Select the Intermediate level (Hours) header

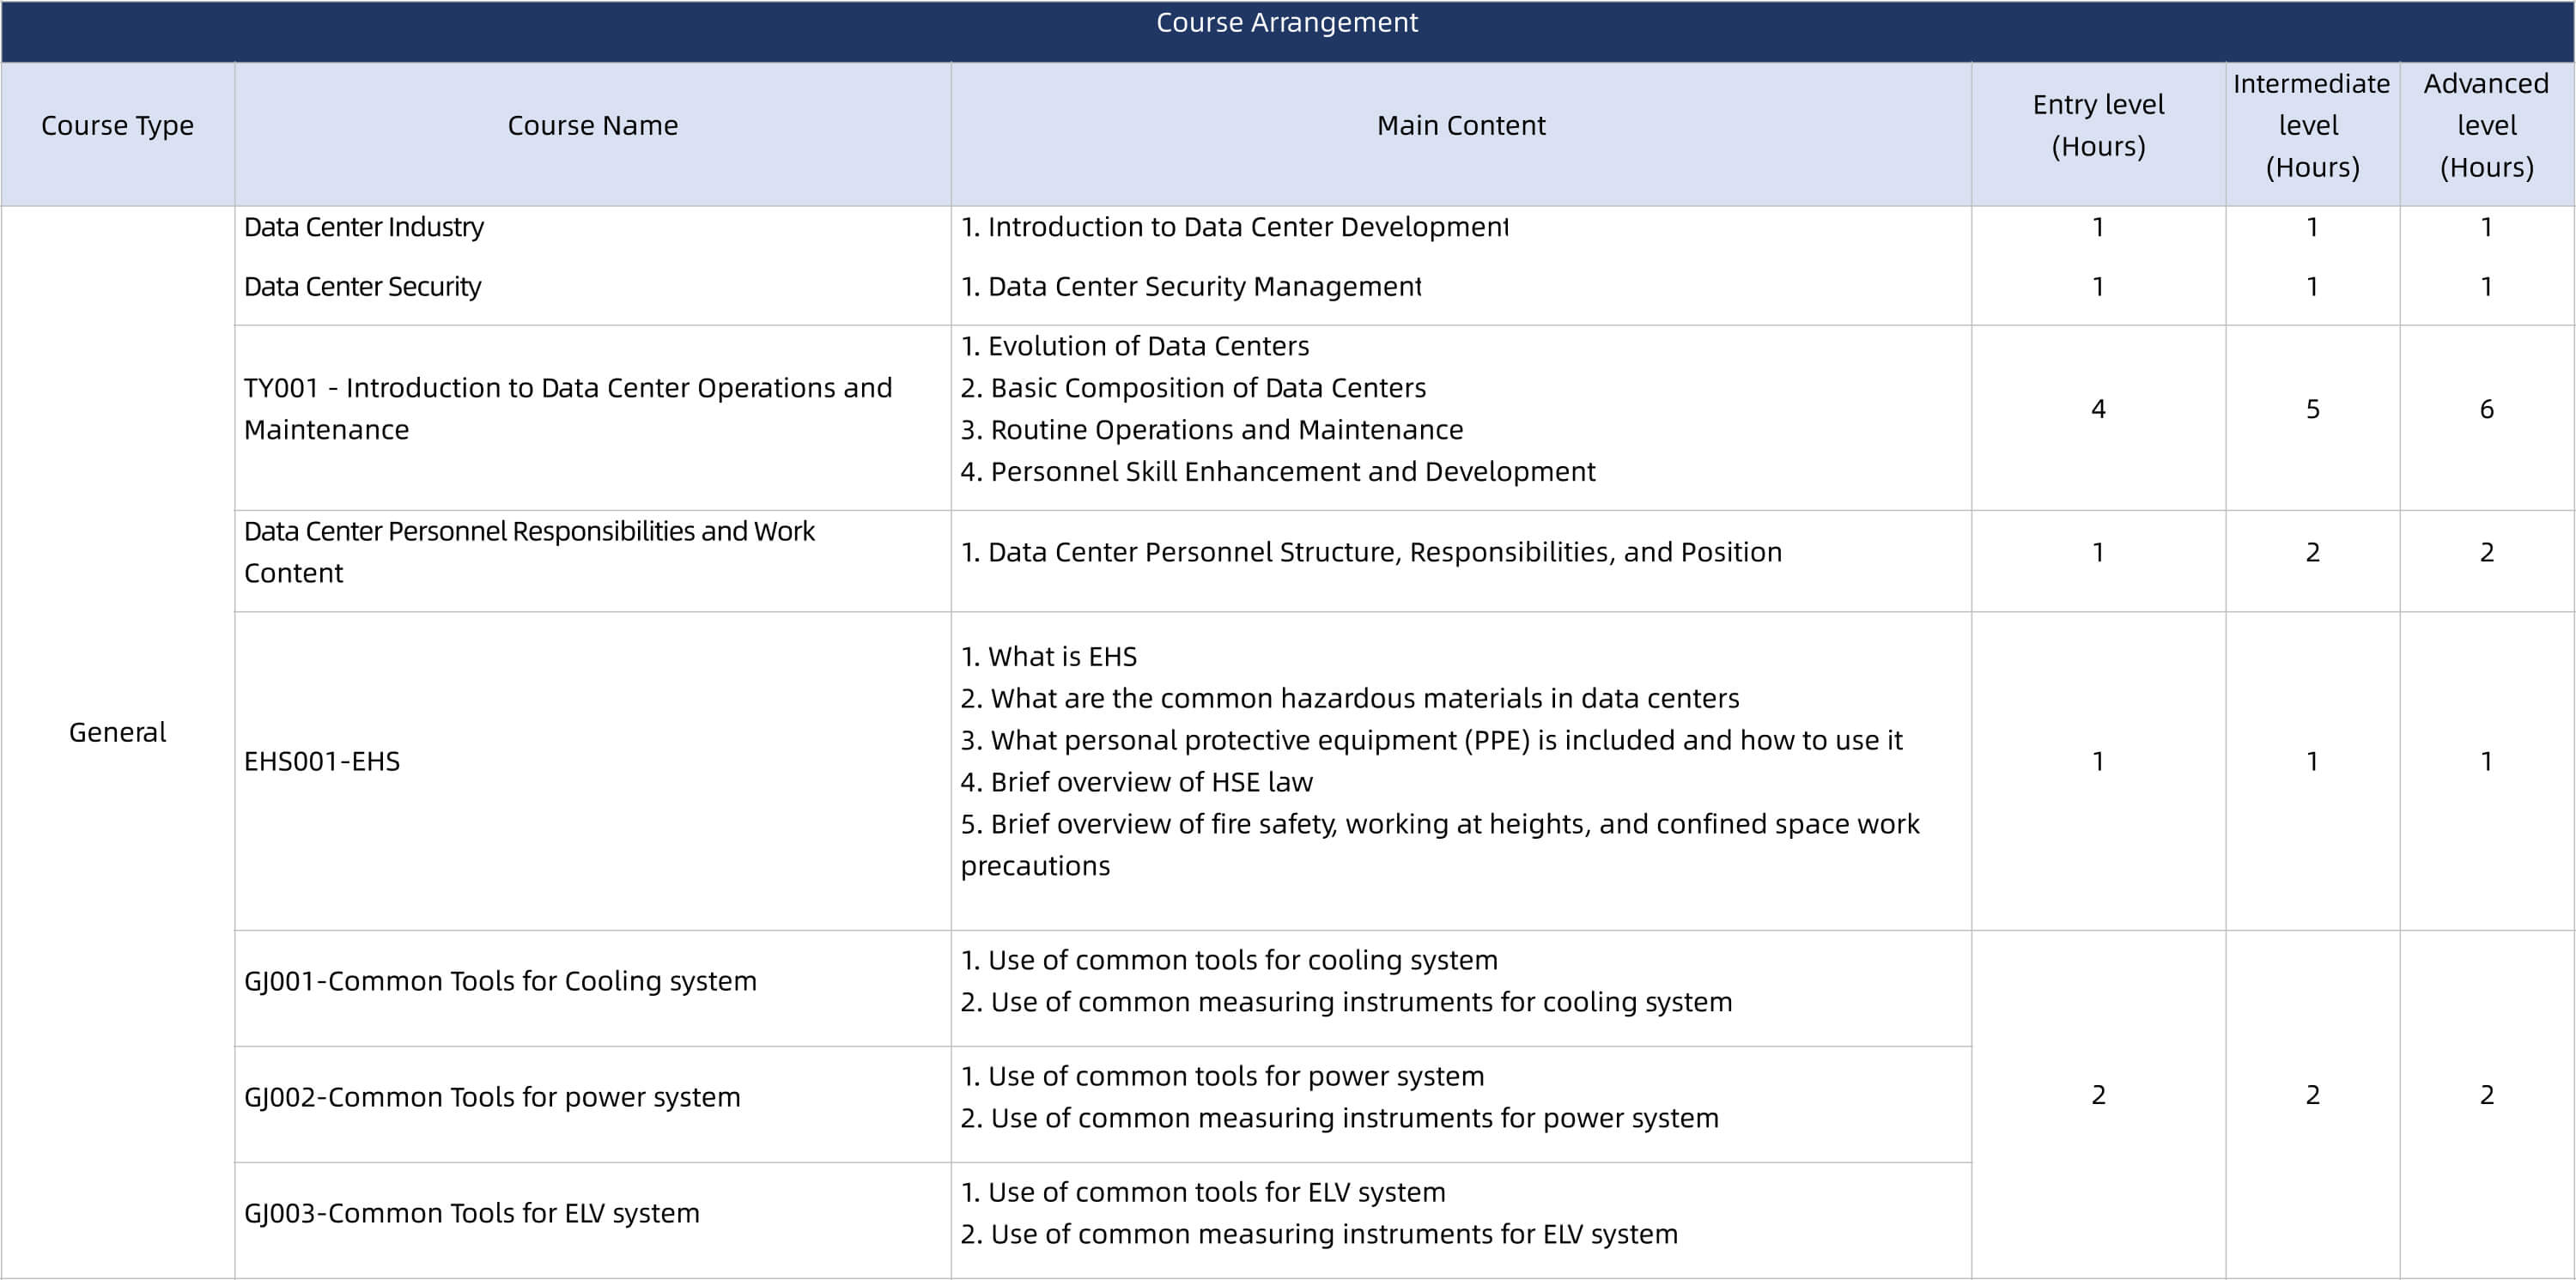click(x=2311, y=126)
